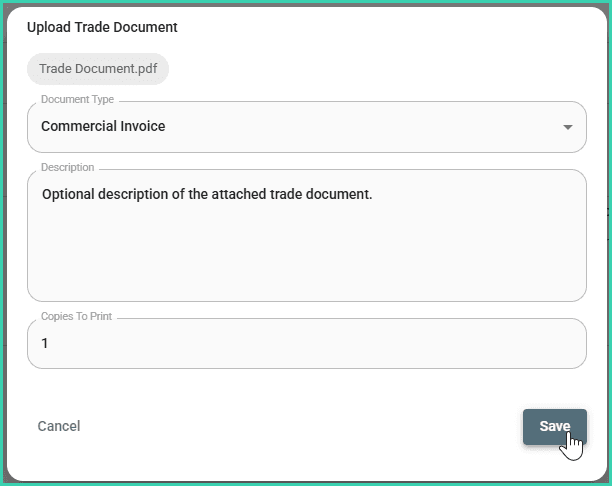Click the Trade Document.pdf file chip
The width and height of the screenshot is (612, 486).
click(98, 69)
